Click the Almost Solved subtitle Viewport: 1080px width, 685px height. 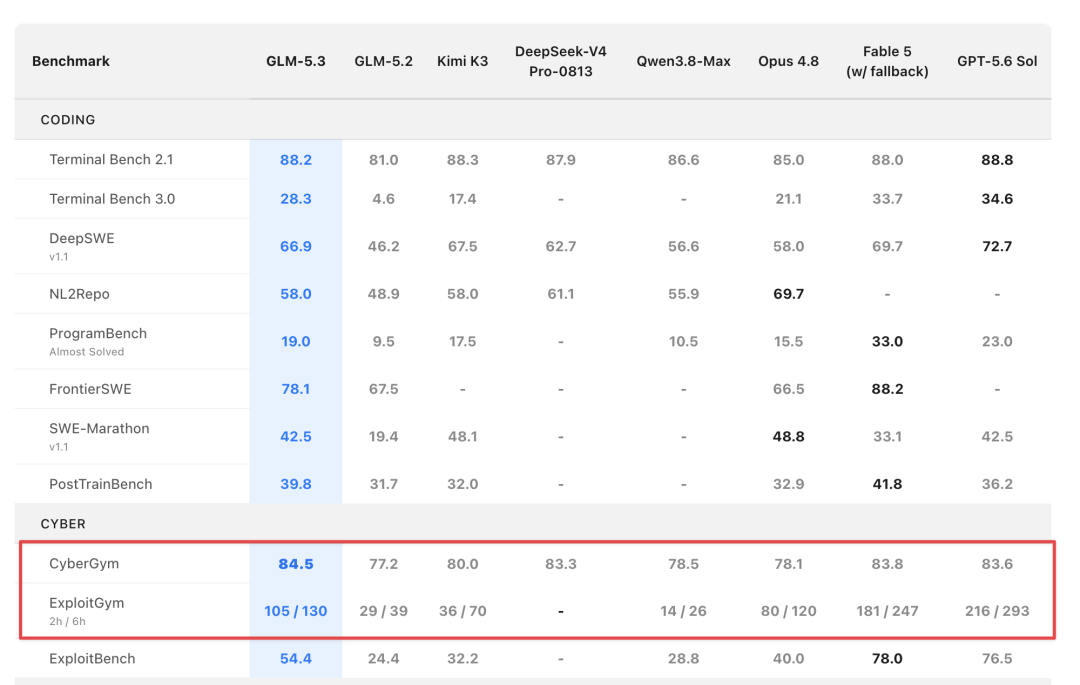tap(86, 352)
